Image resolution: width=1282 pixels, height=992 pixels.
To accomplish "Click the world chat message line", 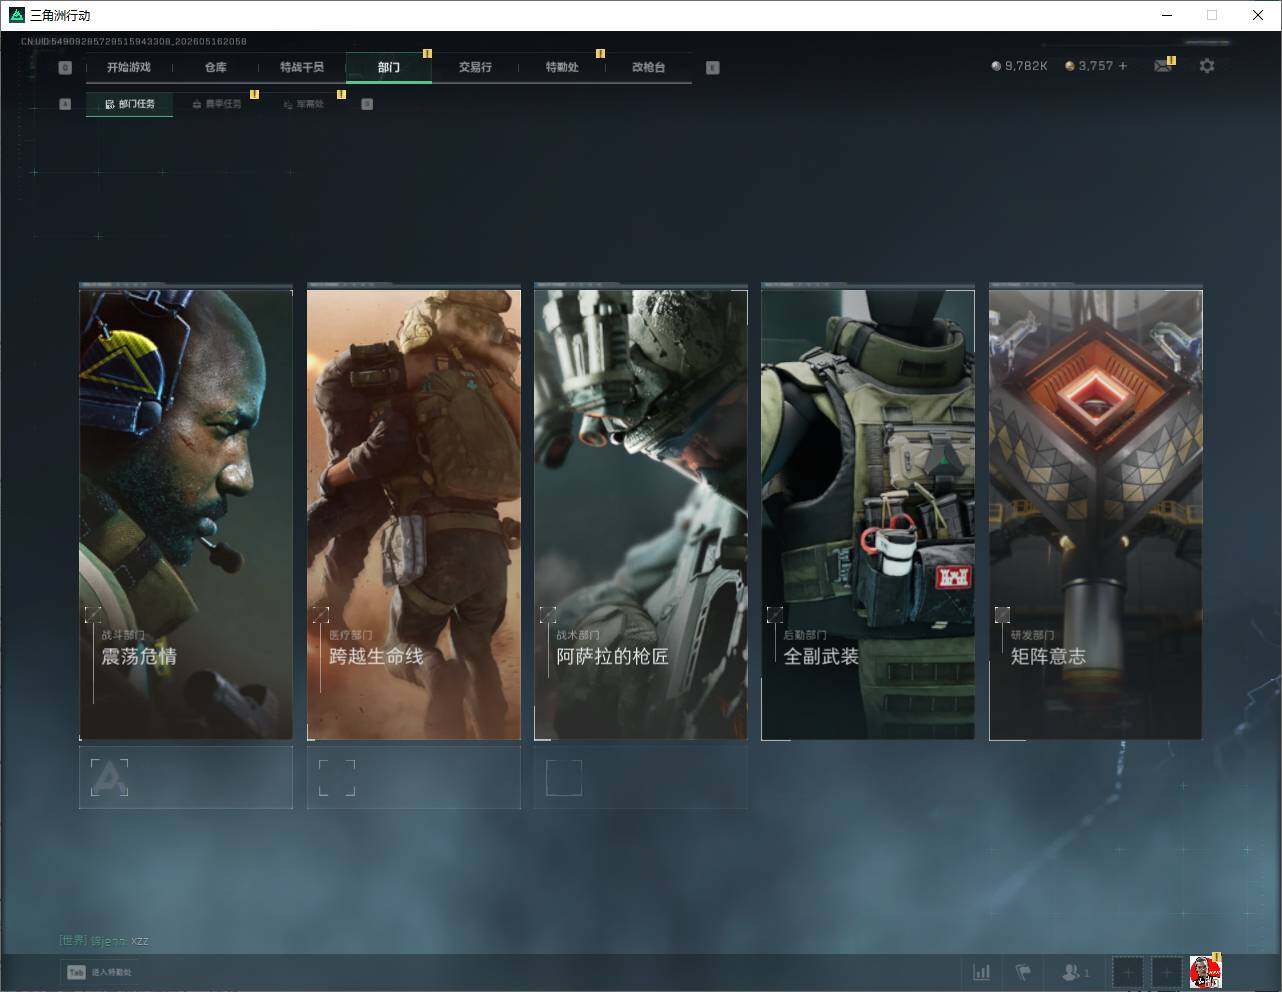I will [104, 941].
